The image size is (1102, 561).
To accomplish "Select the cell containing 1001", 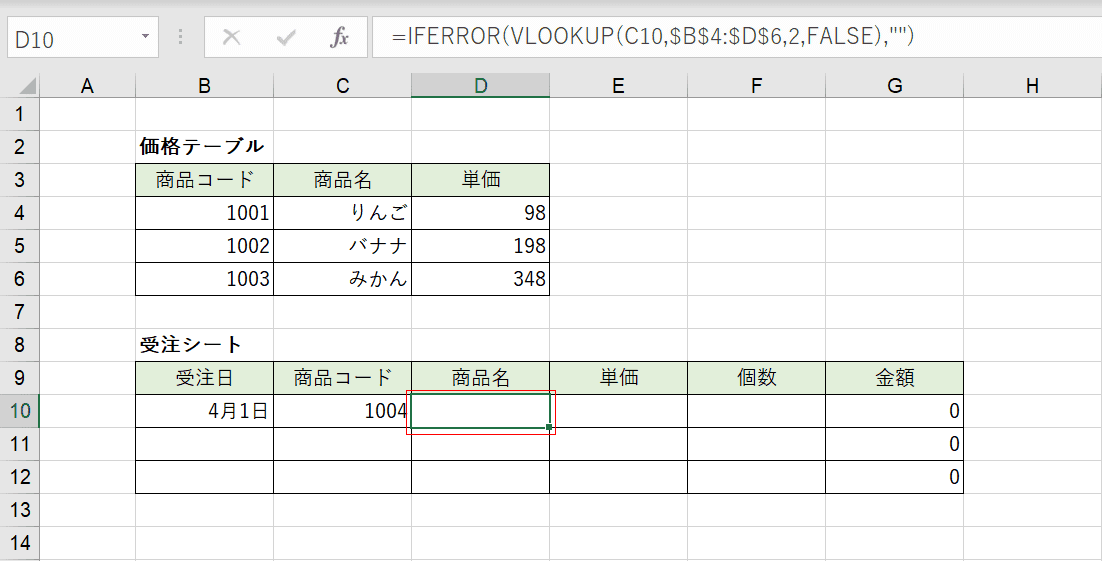I will pos(204,212).
